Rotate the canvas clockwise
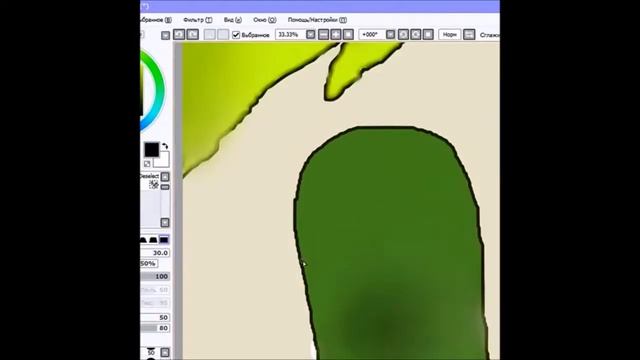This screenshot has width=640, height=360. (416, 35)
